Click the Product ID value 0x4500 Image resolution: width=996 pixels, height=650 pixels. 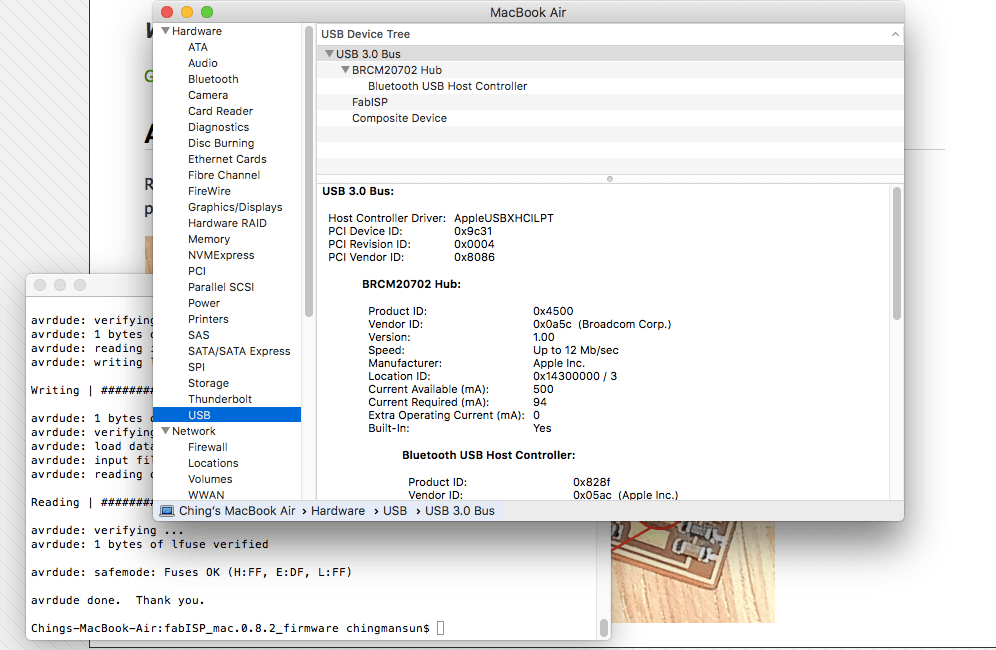click(x=553, y=311)
